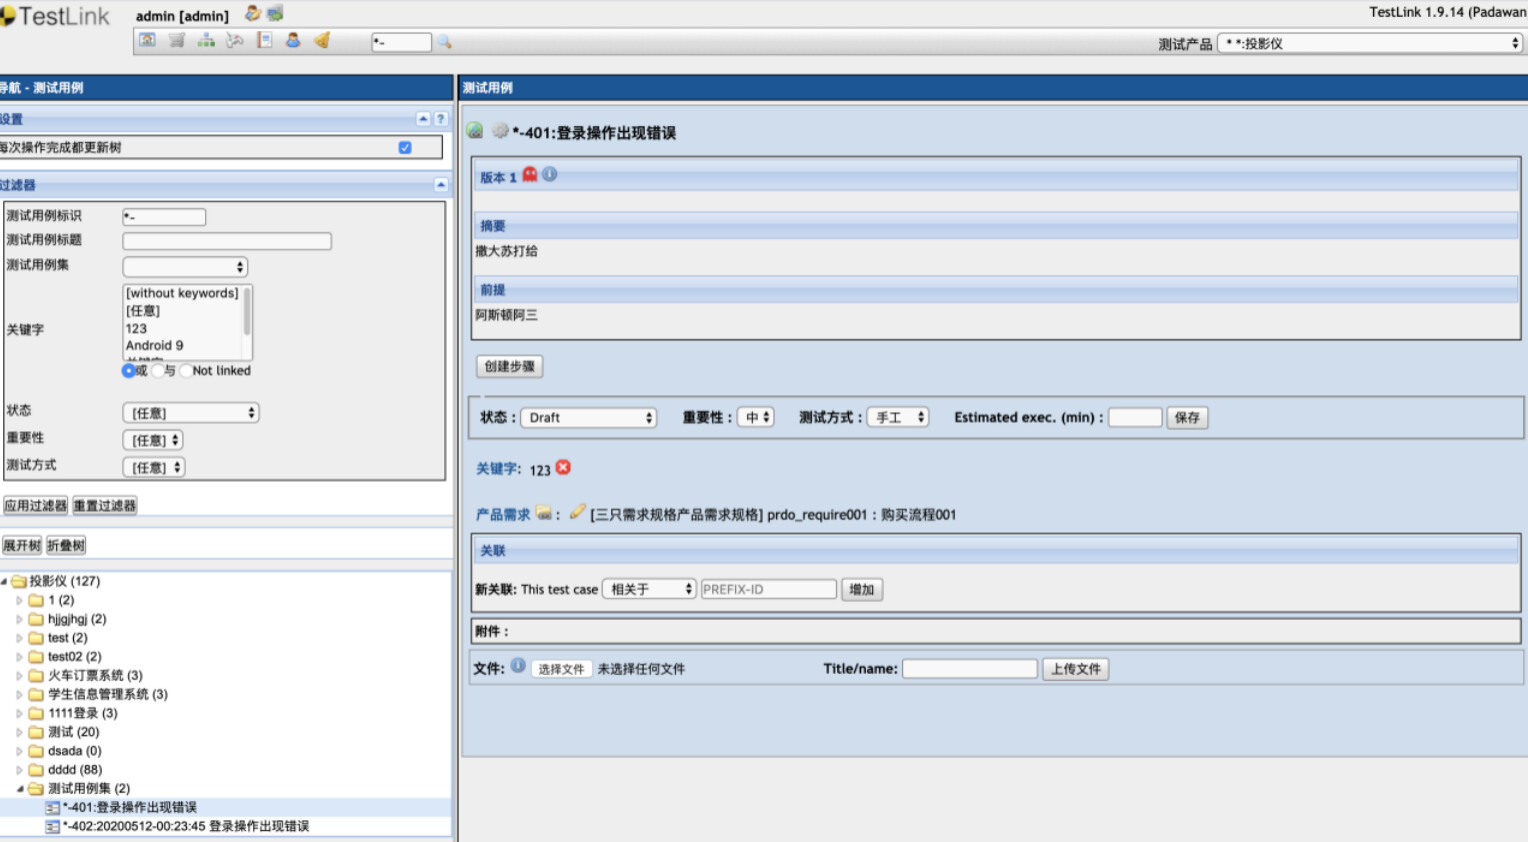Screen dimensions: 1528x842
Task: Select tree item *-401:登录操作出现错误
Action: click(130, 808)
